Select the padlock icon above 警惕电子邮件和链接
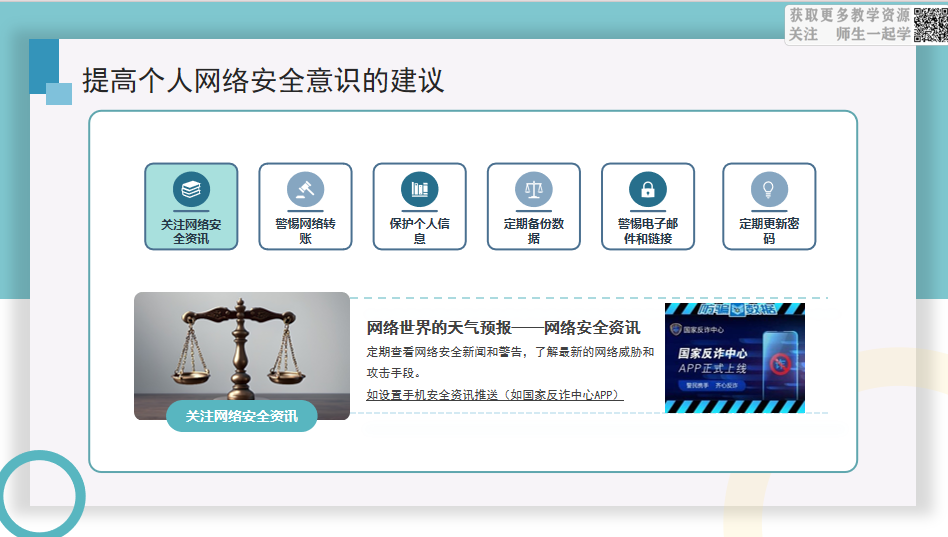Image resolution: width=948 pixels, height=537 pixels. (x=647, y=189)
